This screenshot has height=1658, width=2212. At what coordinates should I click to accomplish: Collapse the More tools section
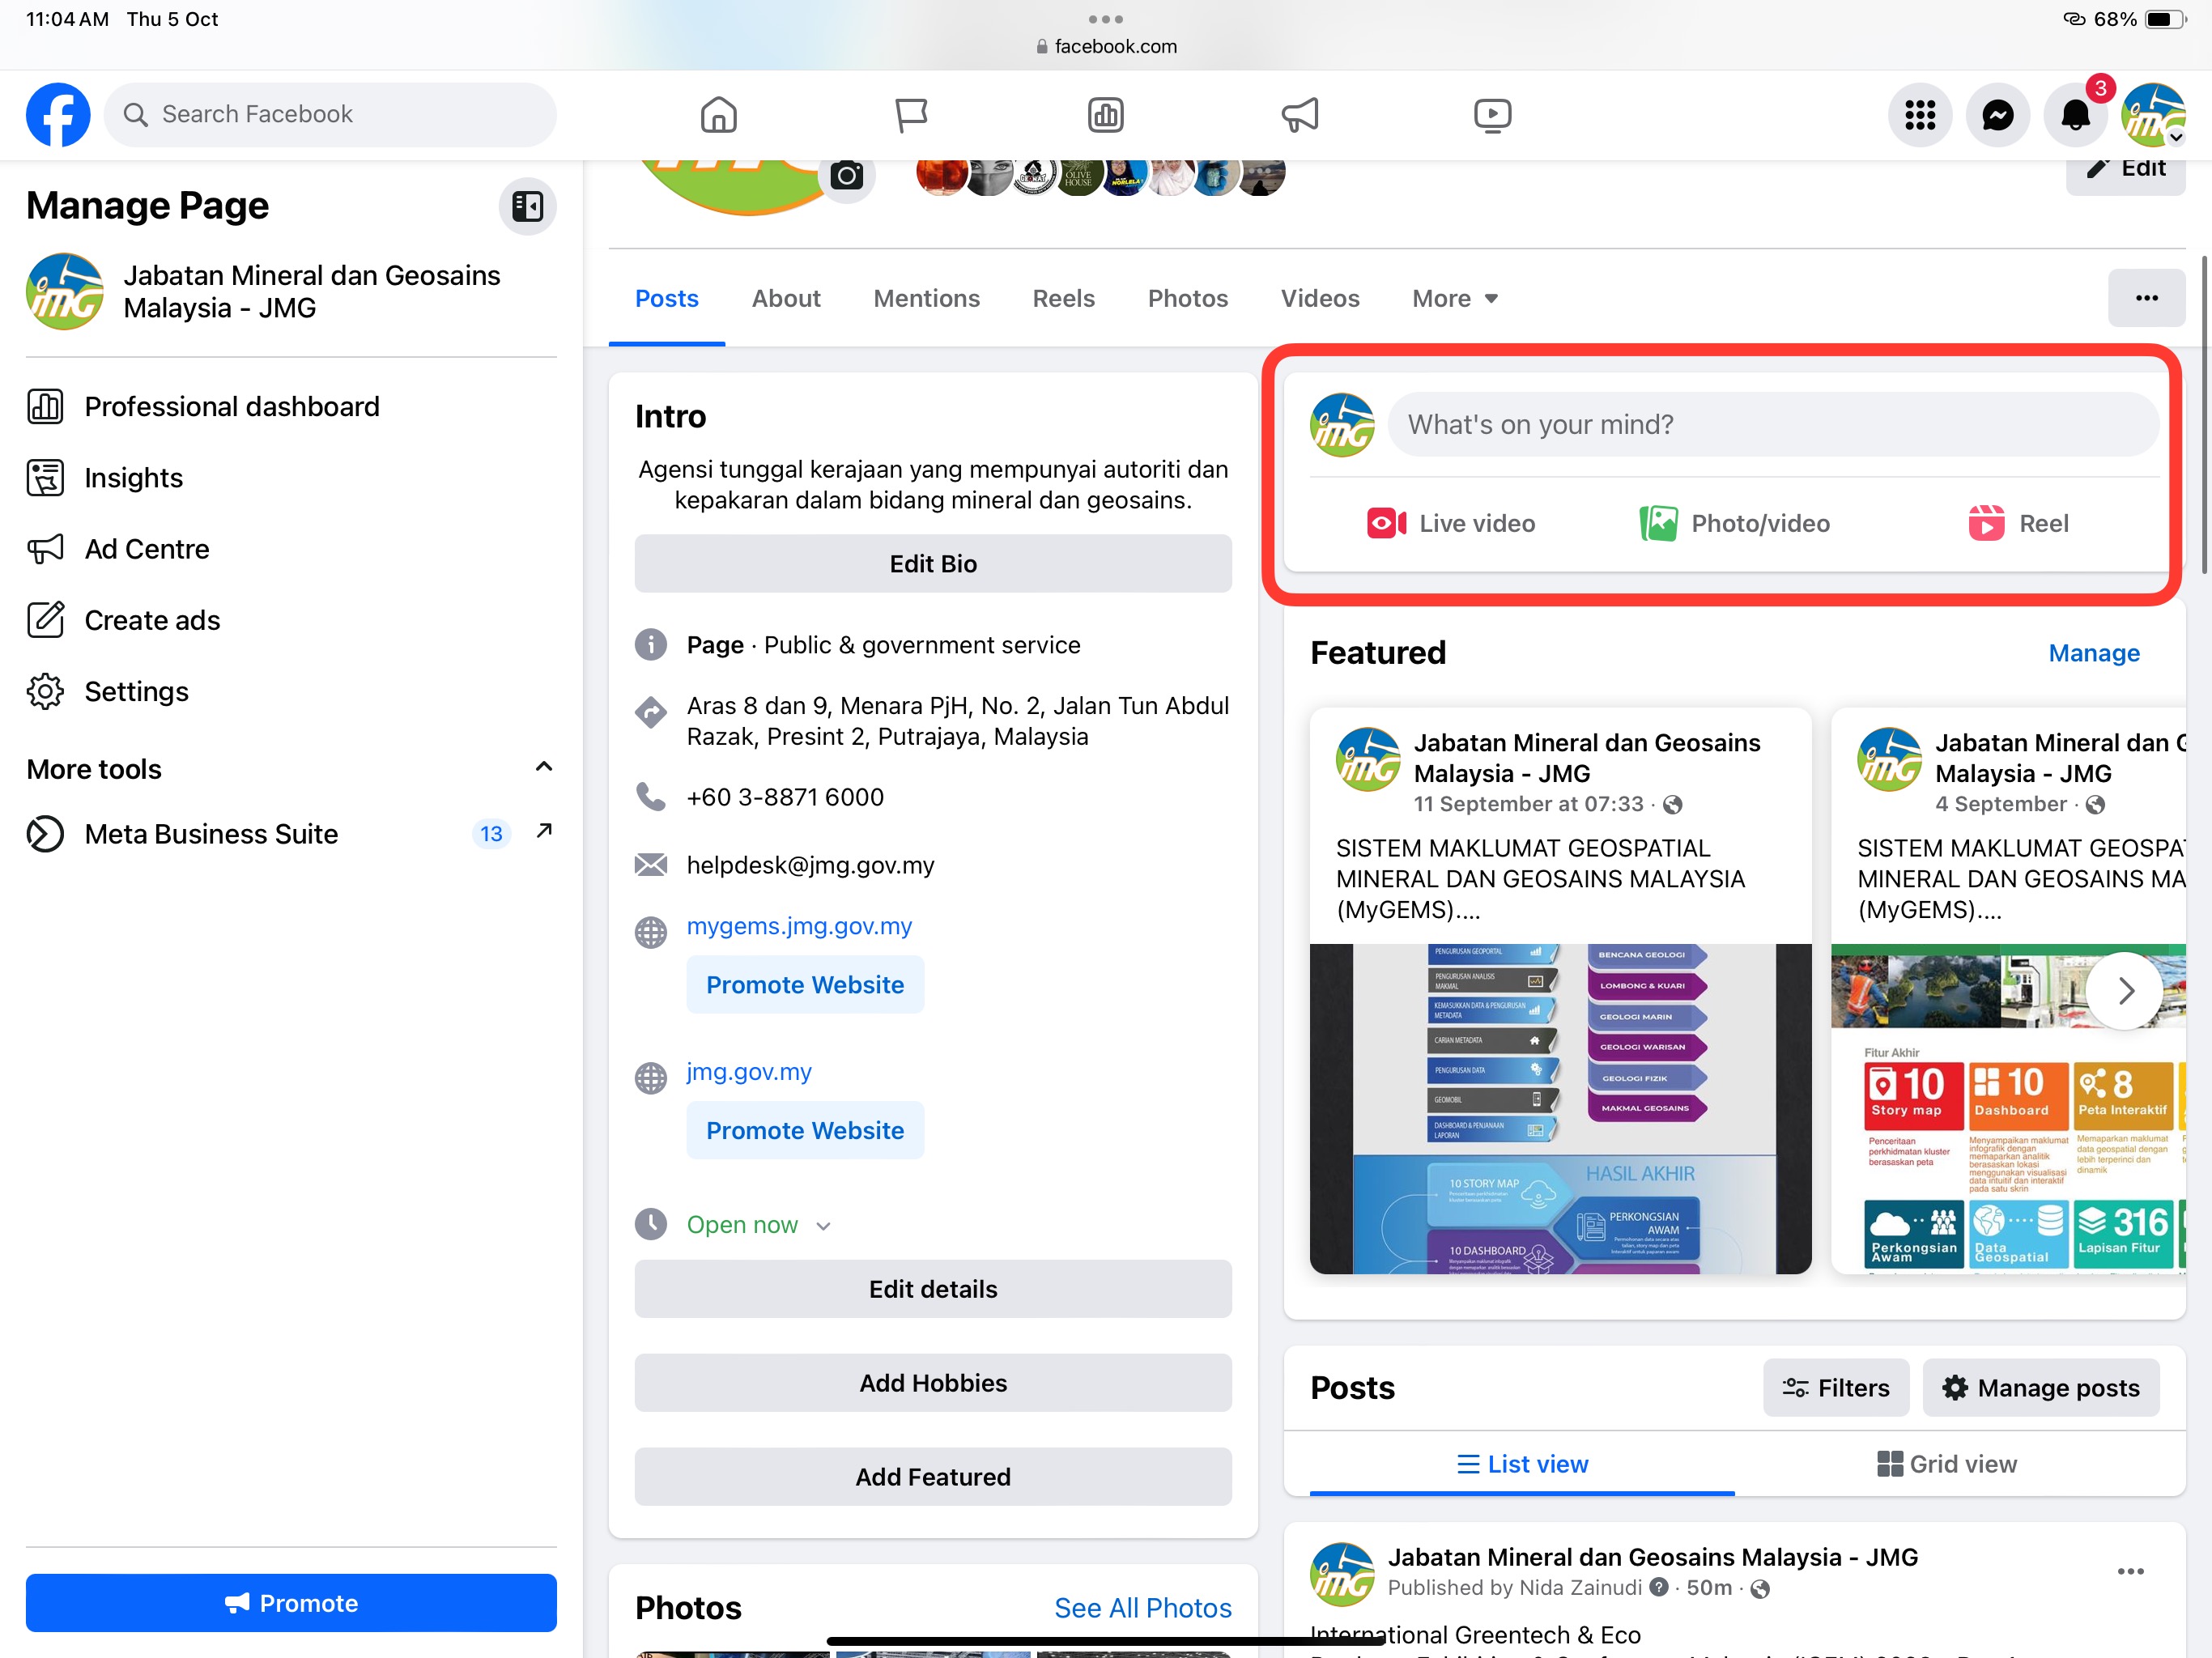pyautogui.click(x=543, y=767)
